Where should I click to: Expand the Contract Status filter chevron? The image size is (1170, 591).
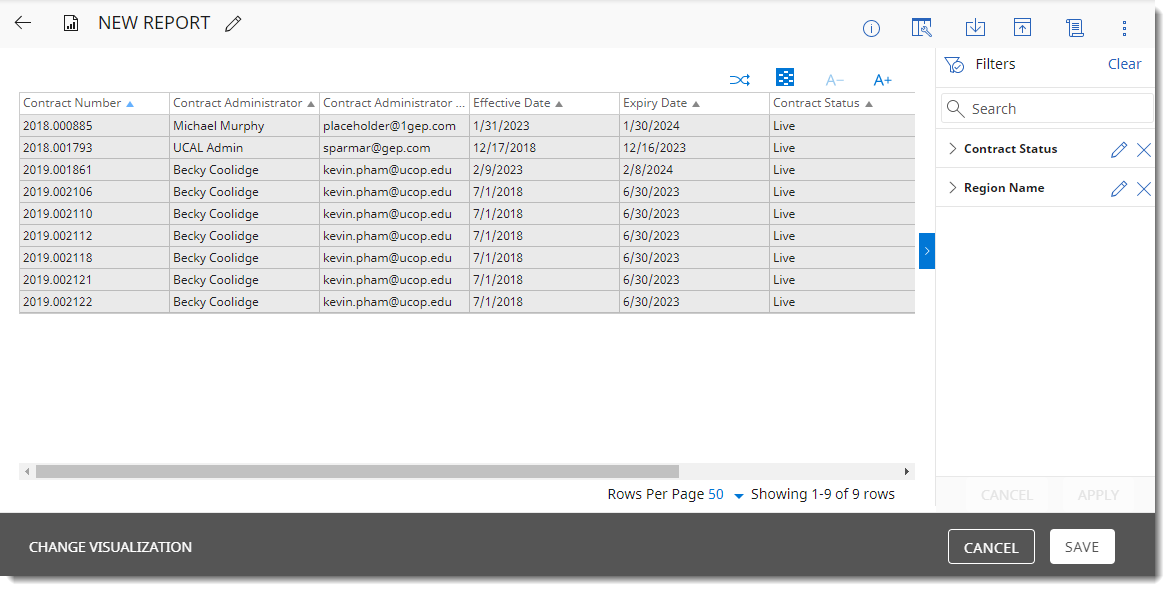pyautogui.click(x=952, y=148)
